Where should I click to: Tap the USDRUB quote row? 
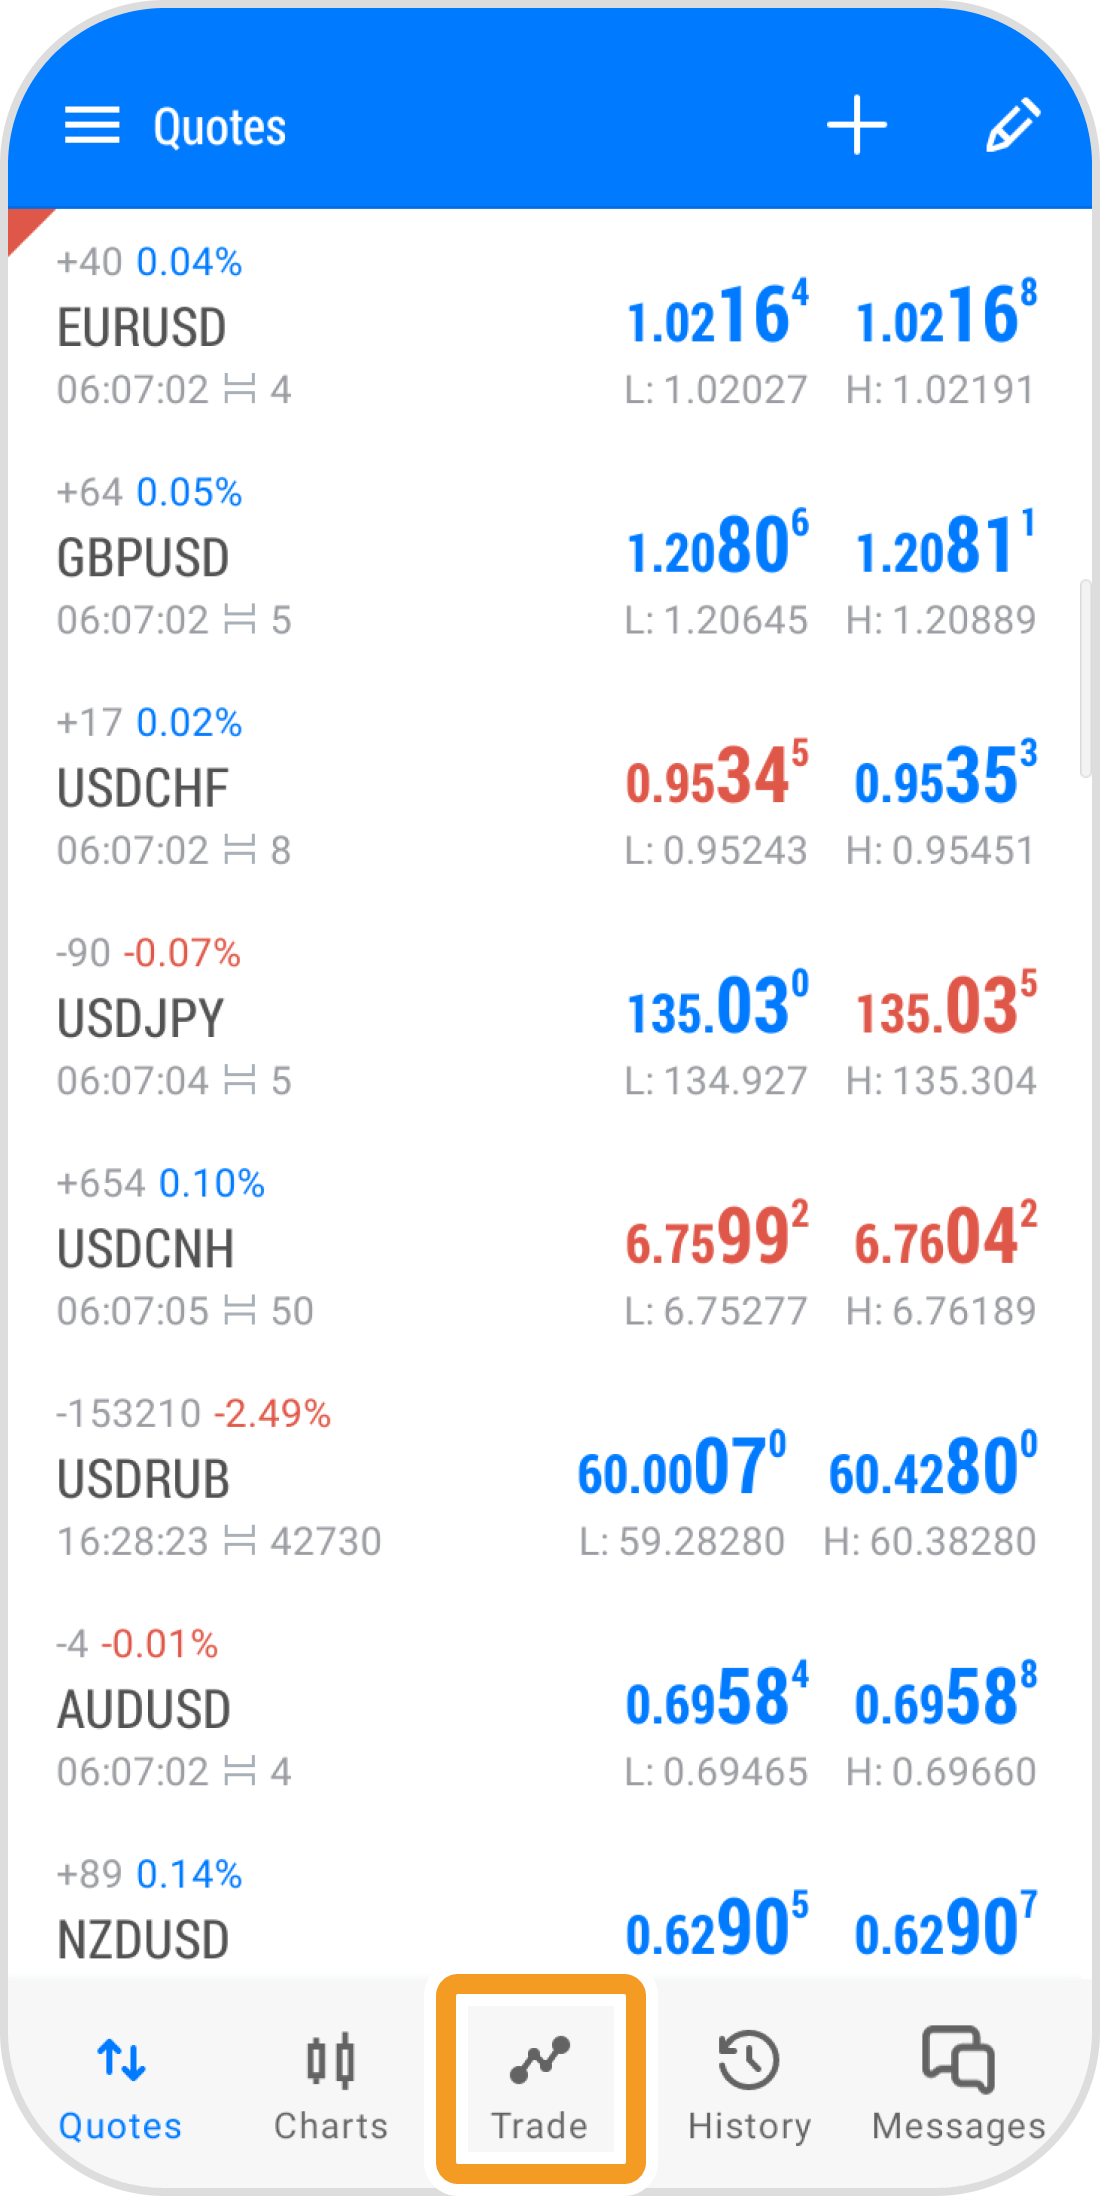point(400,1478)
